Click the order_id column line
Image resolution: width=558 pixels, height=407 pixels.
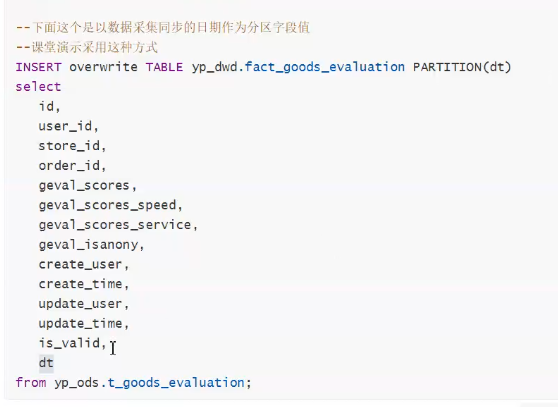tap(72, 166)
